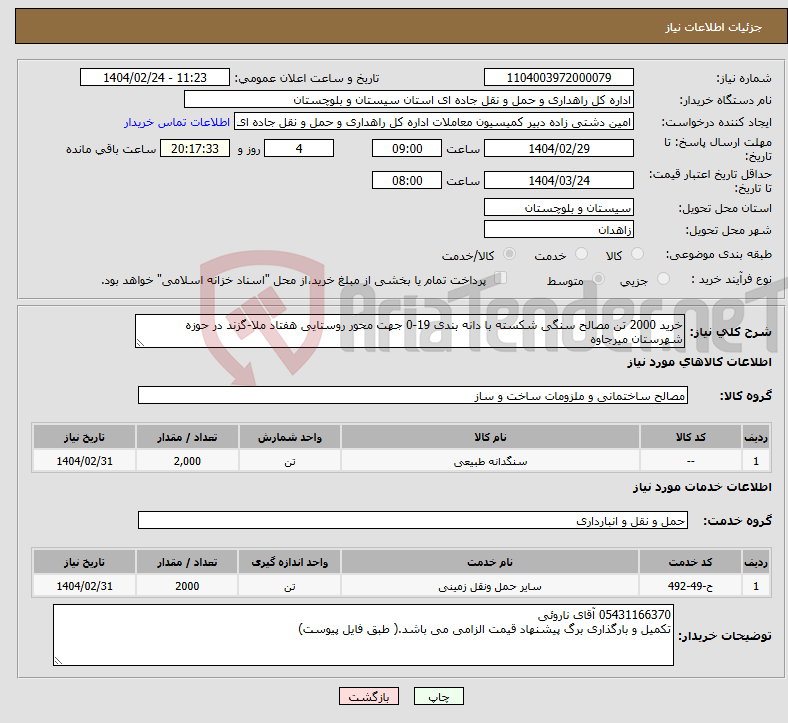Screen dimensions: 788x723
Task: Click the اطلاعات خدمات مورد نیاز heading
Action: (x=702, y=487)
